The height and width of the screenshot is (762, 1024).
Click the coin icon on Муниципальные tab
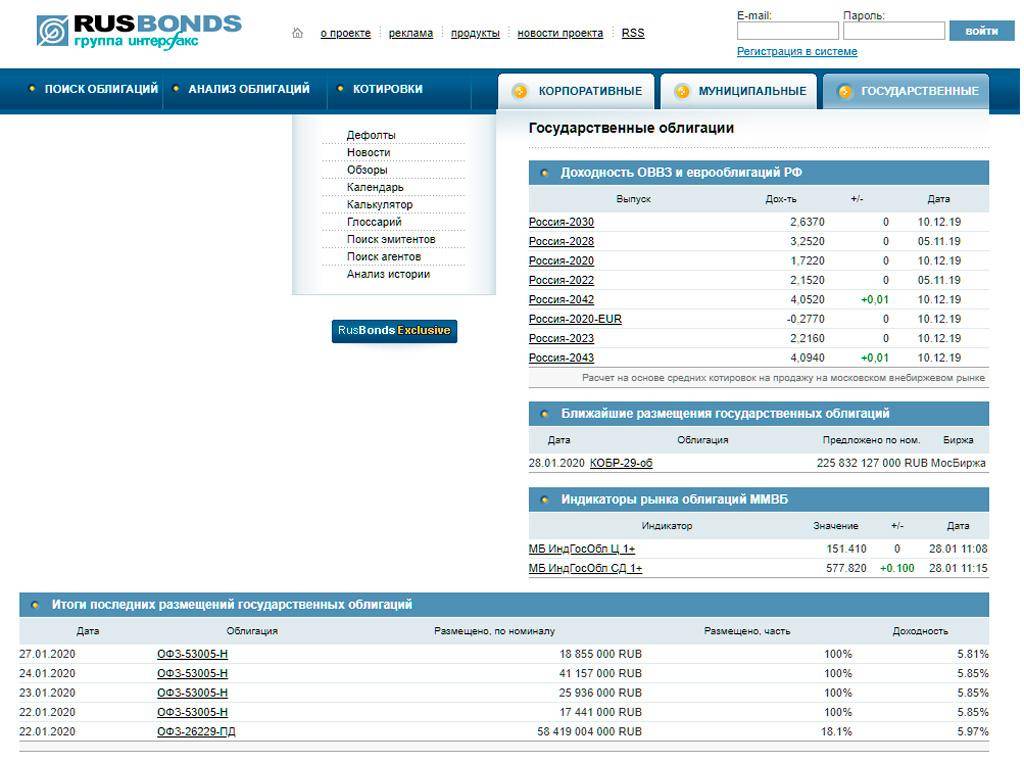click(682, 92)
